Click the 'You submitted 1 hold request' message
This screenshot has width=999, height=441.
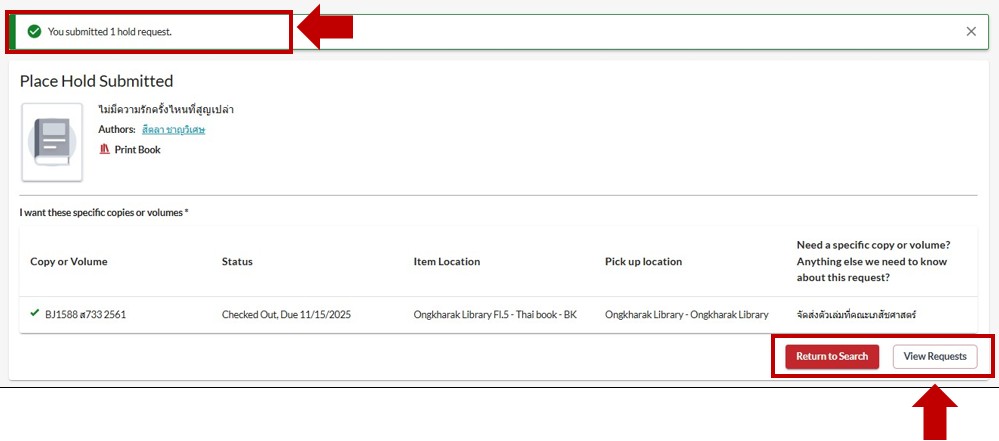coord(110,32)
